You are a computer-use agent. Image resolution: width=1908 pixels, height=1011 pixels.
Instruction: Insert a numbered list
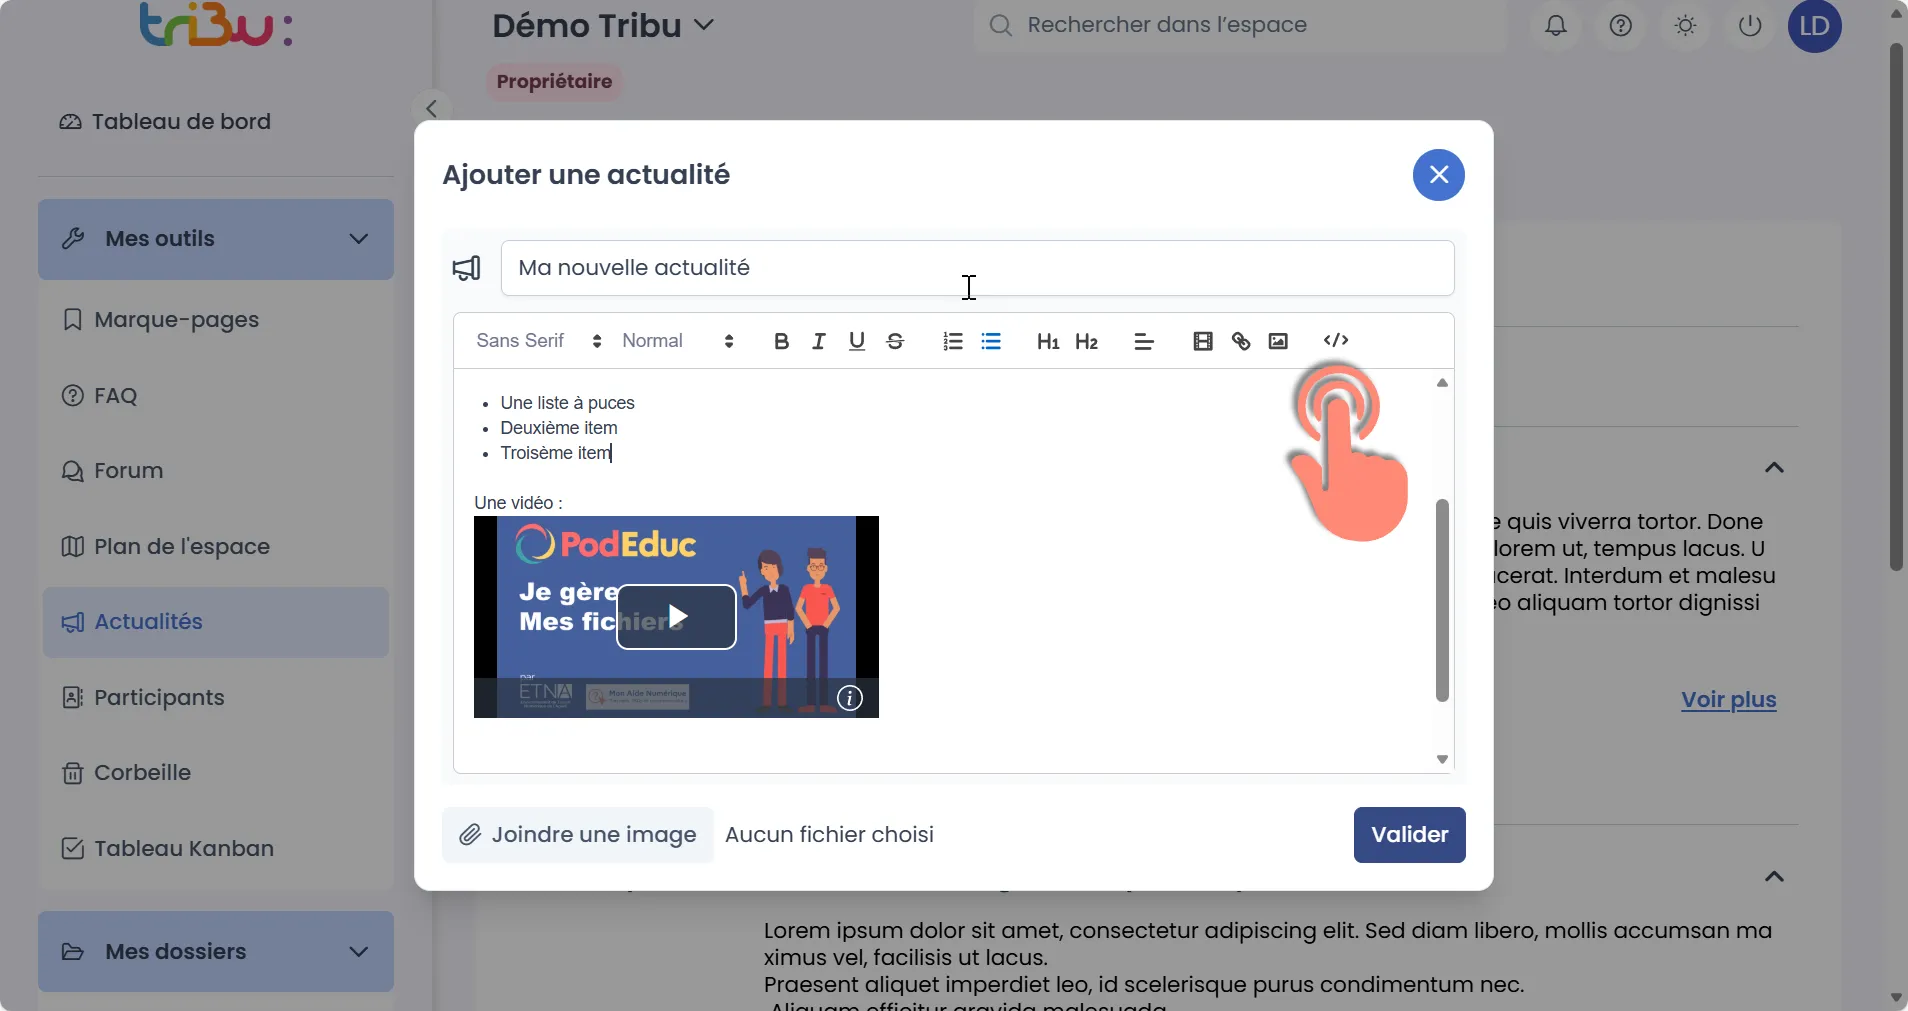952,341
